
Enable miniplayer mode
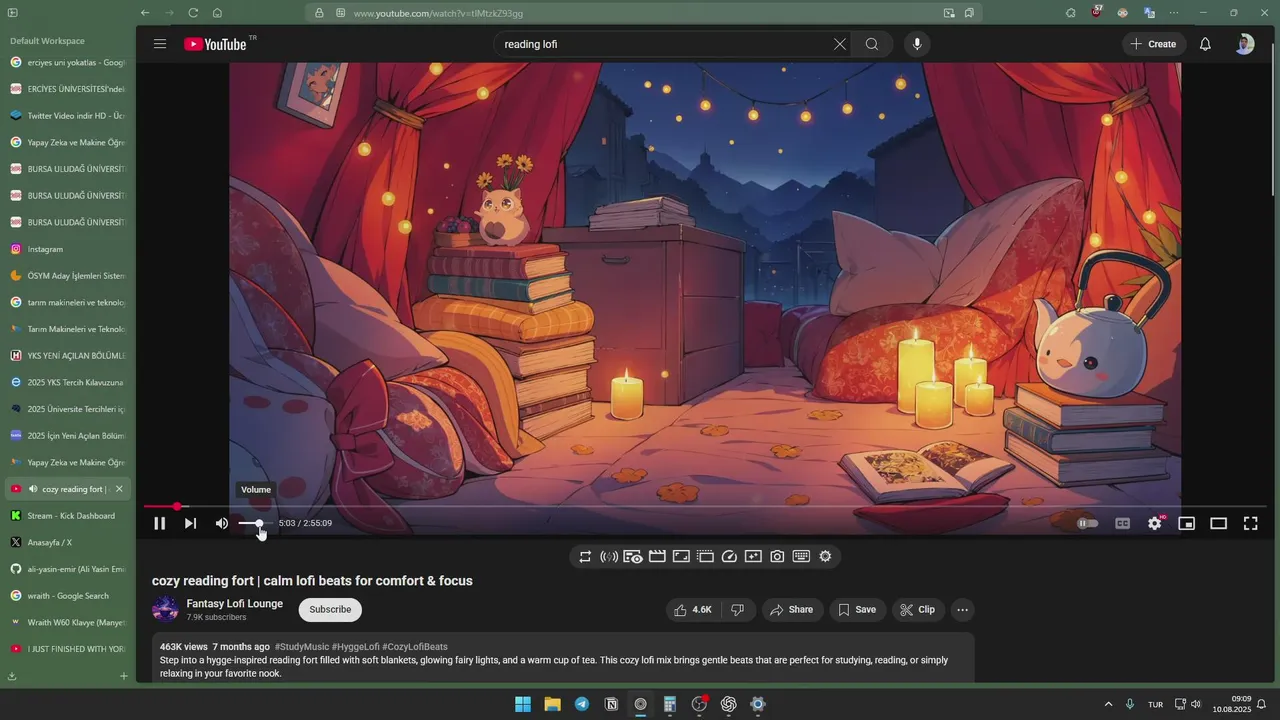coord(1187,523)
